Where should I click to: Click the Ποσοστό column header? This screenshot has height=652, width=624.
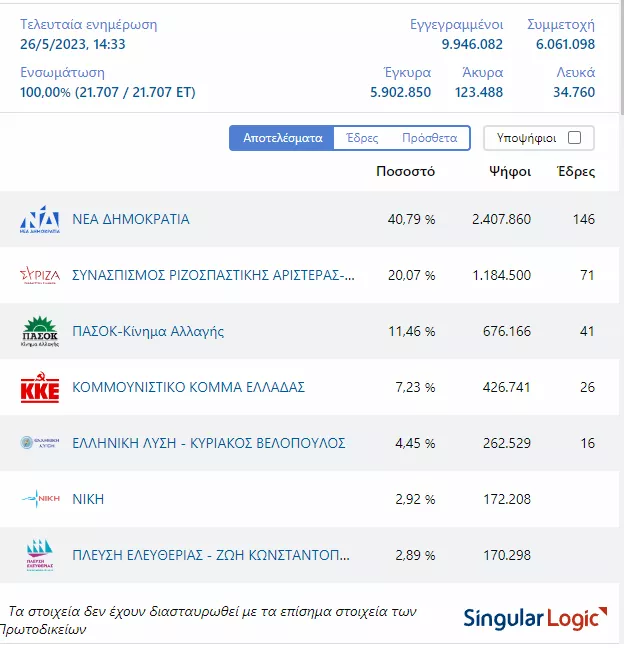(x=405, y=171)
